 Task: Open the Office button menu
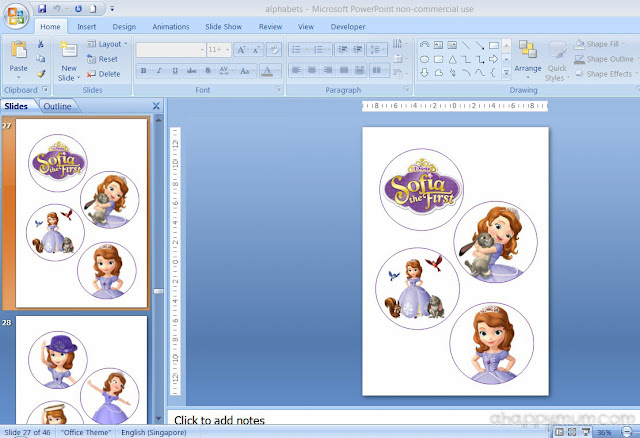tap(16, 16)
